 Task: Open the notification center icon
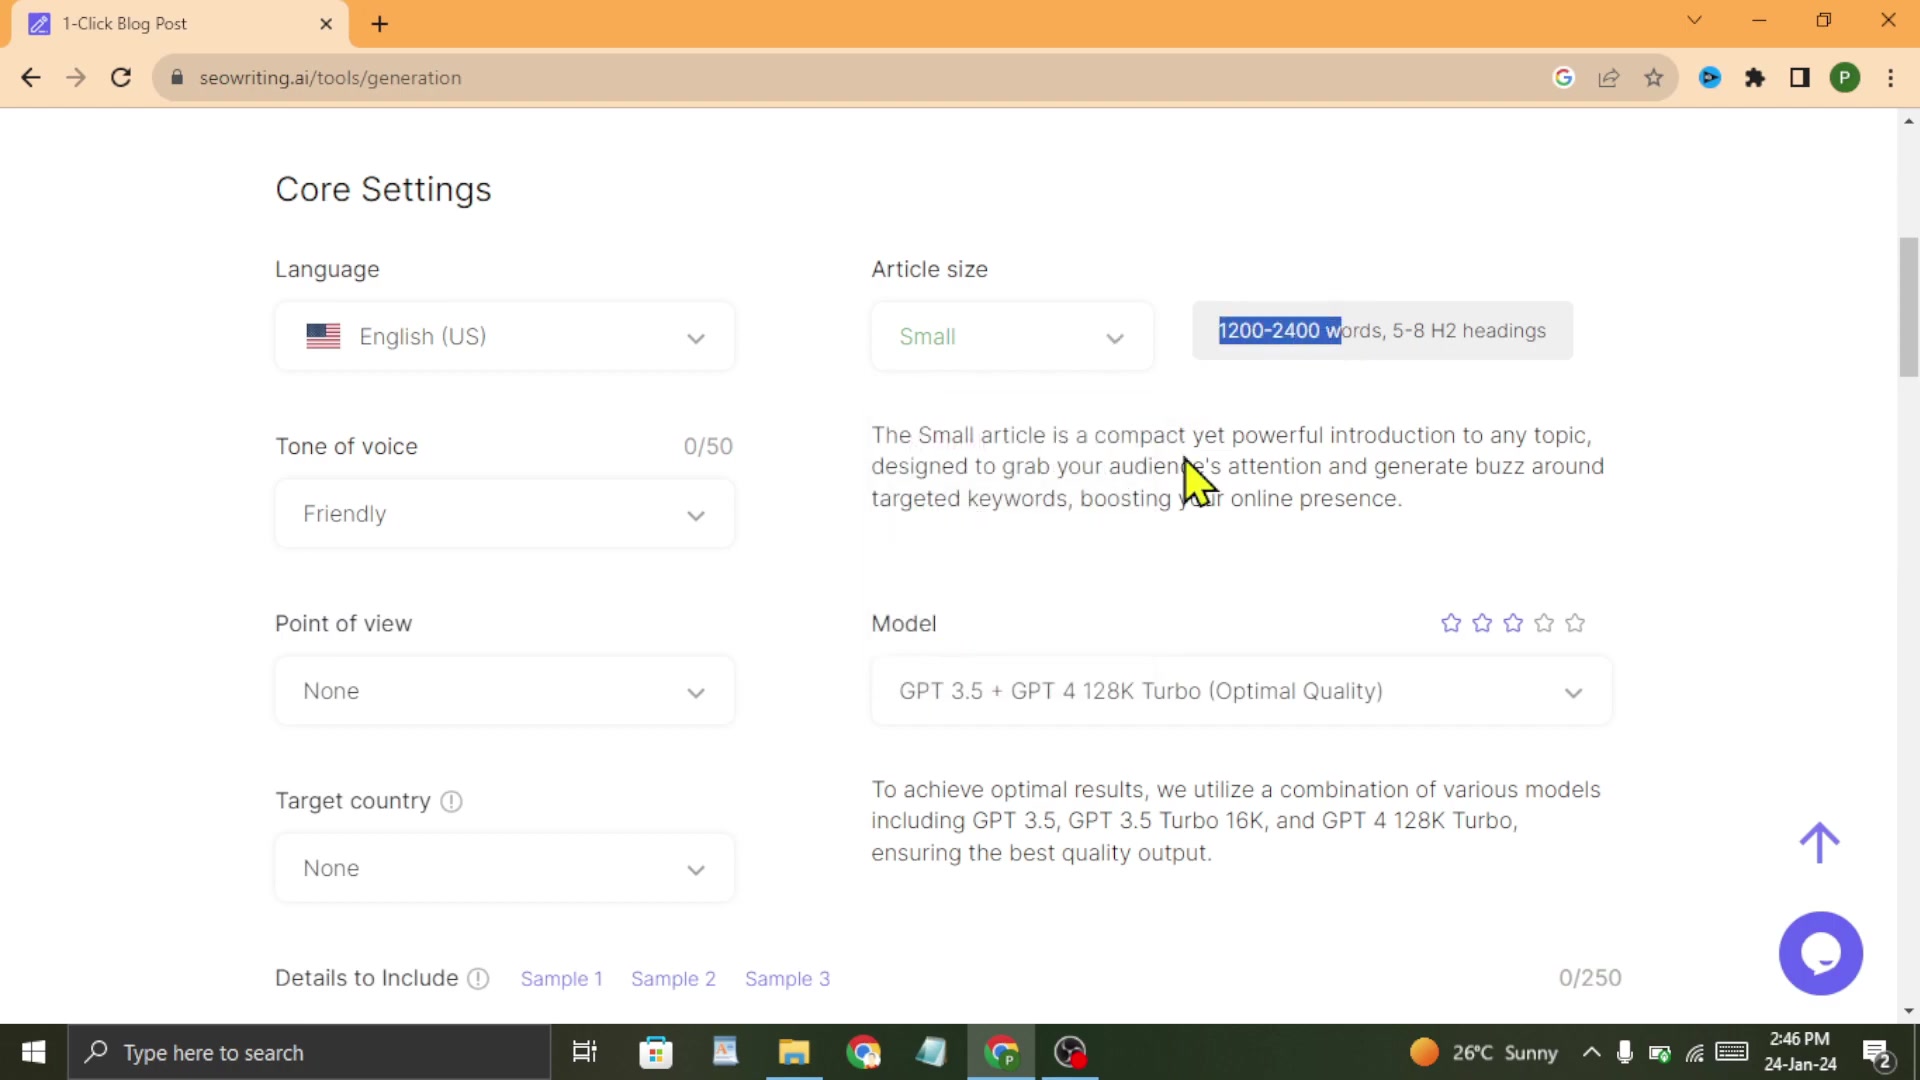click(x=1877, y=1053)
